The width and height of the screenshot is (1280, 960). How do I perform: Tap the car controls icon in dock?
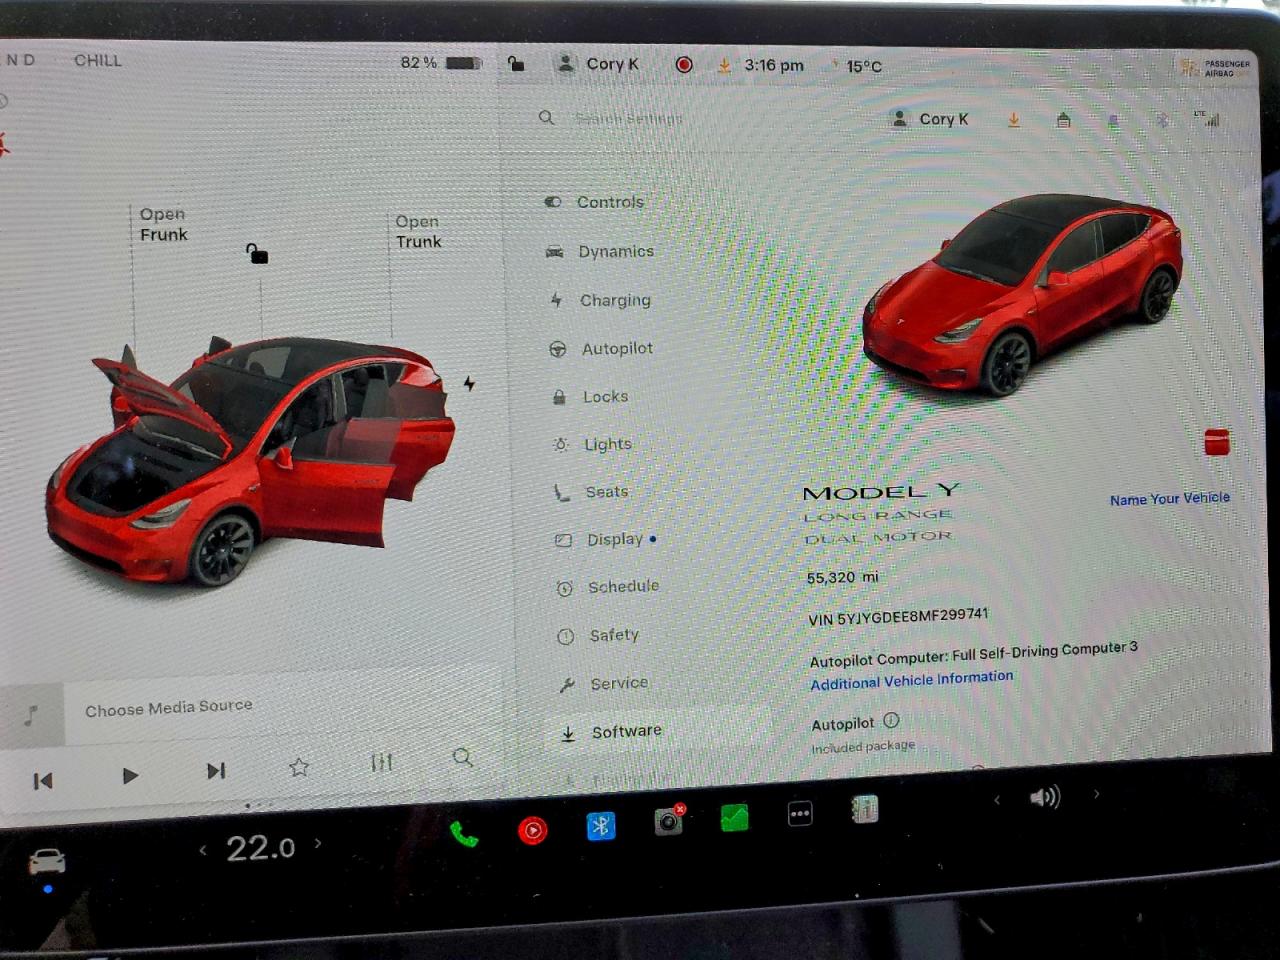click(46, 860)
